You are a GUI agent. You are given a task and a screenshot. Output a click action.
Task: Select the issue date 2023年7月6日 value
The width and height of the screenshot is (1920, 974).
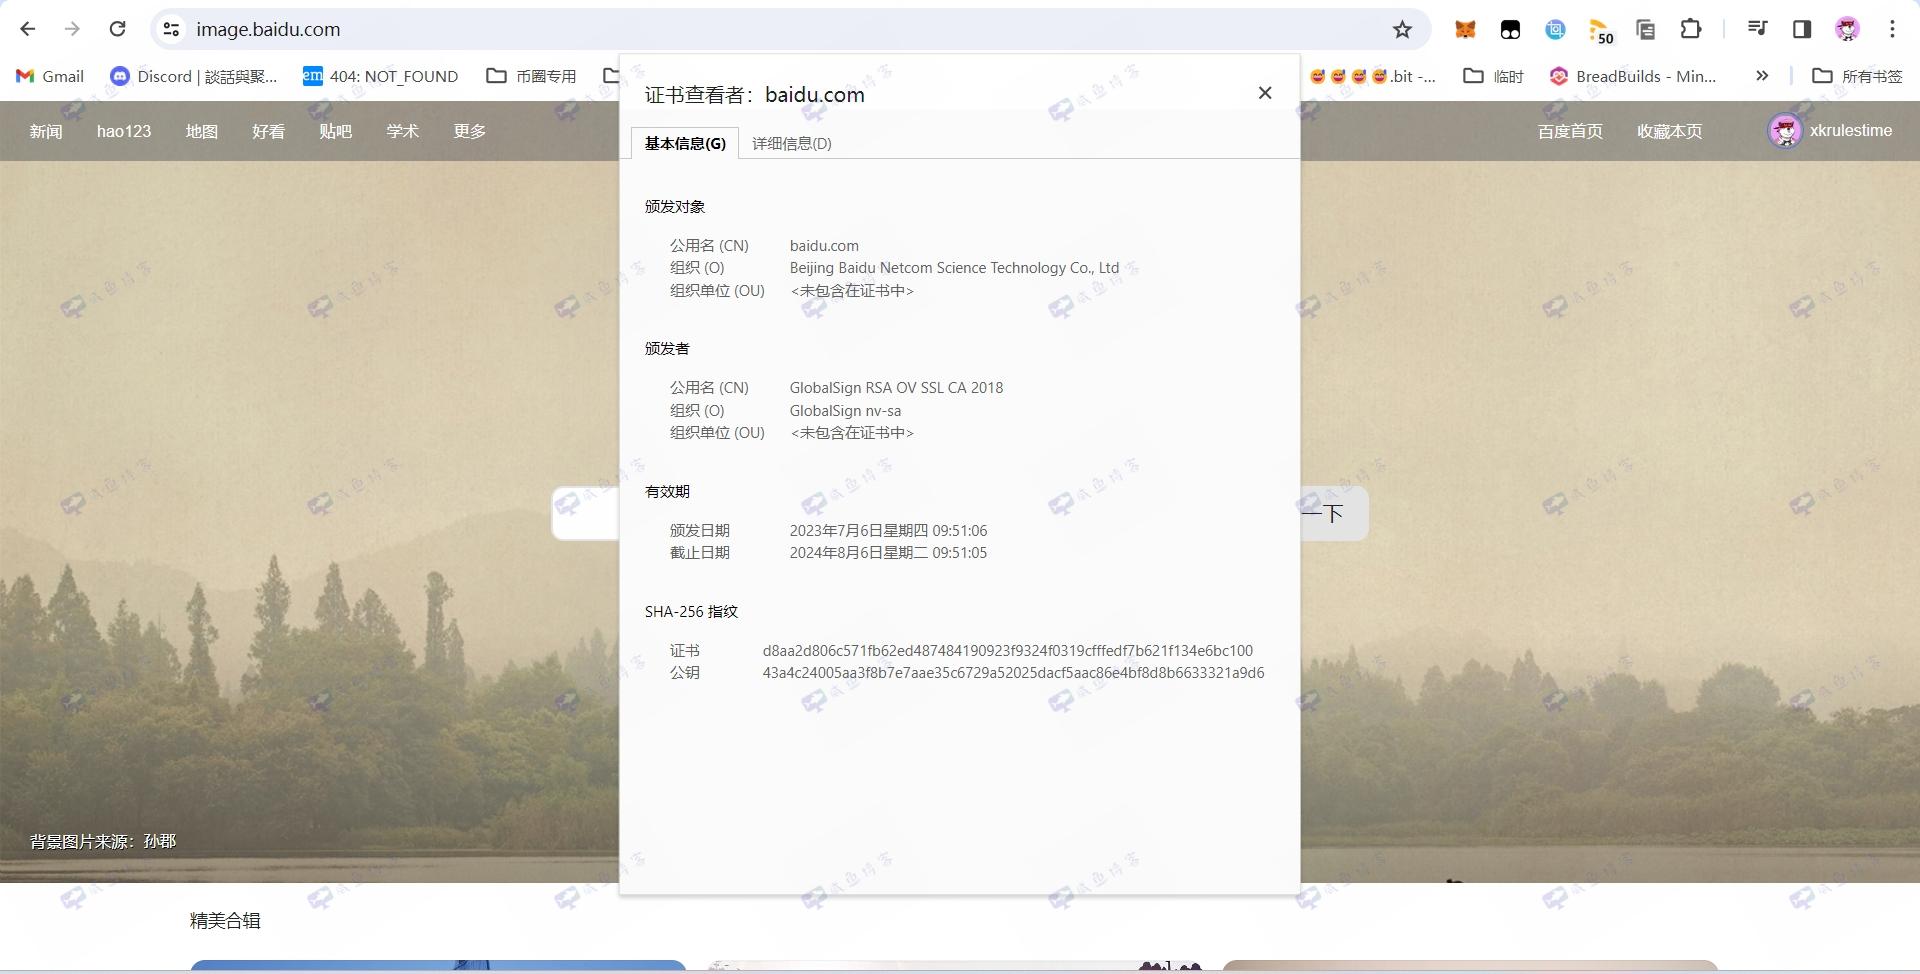[888, 530]
